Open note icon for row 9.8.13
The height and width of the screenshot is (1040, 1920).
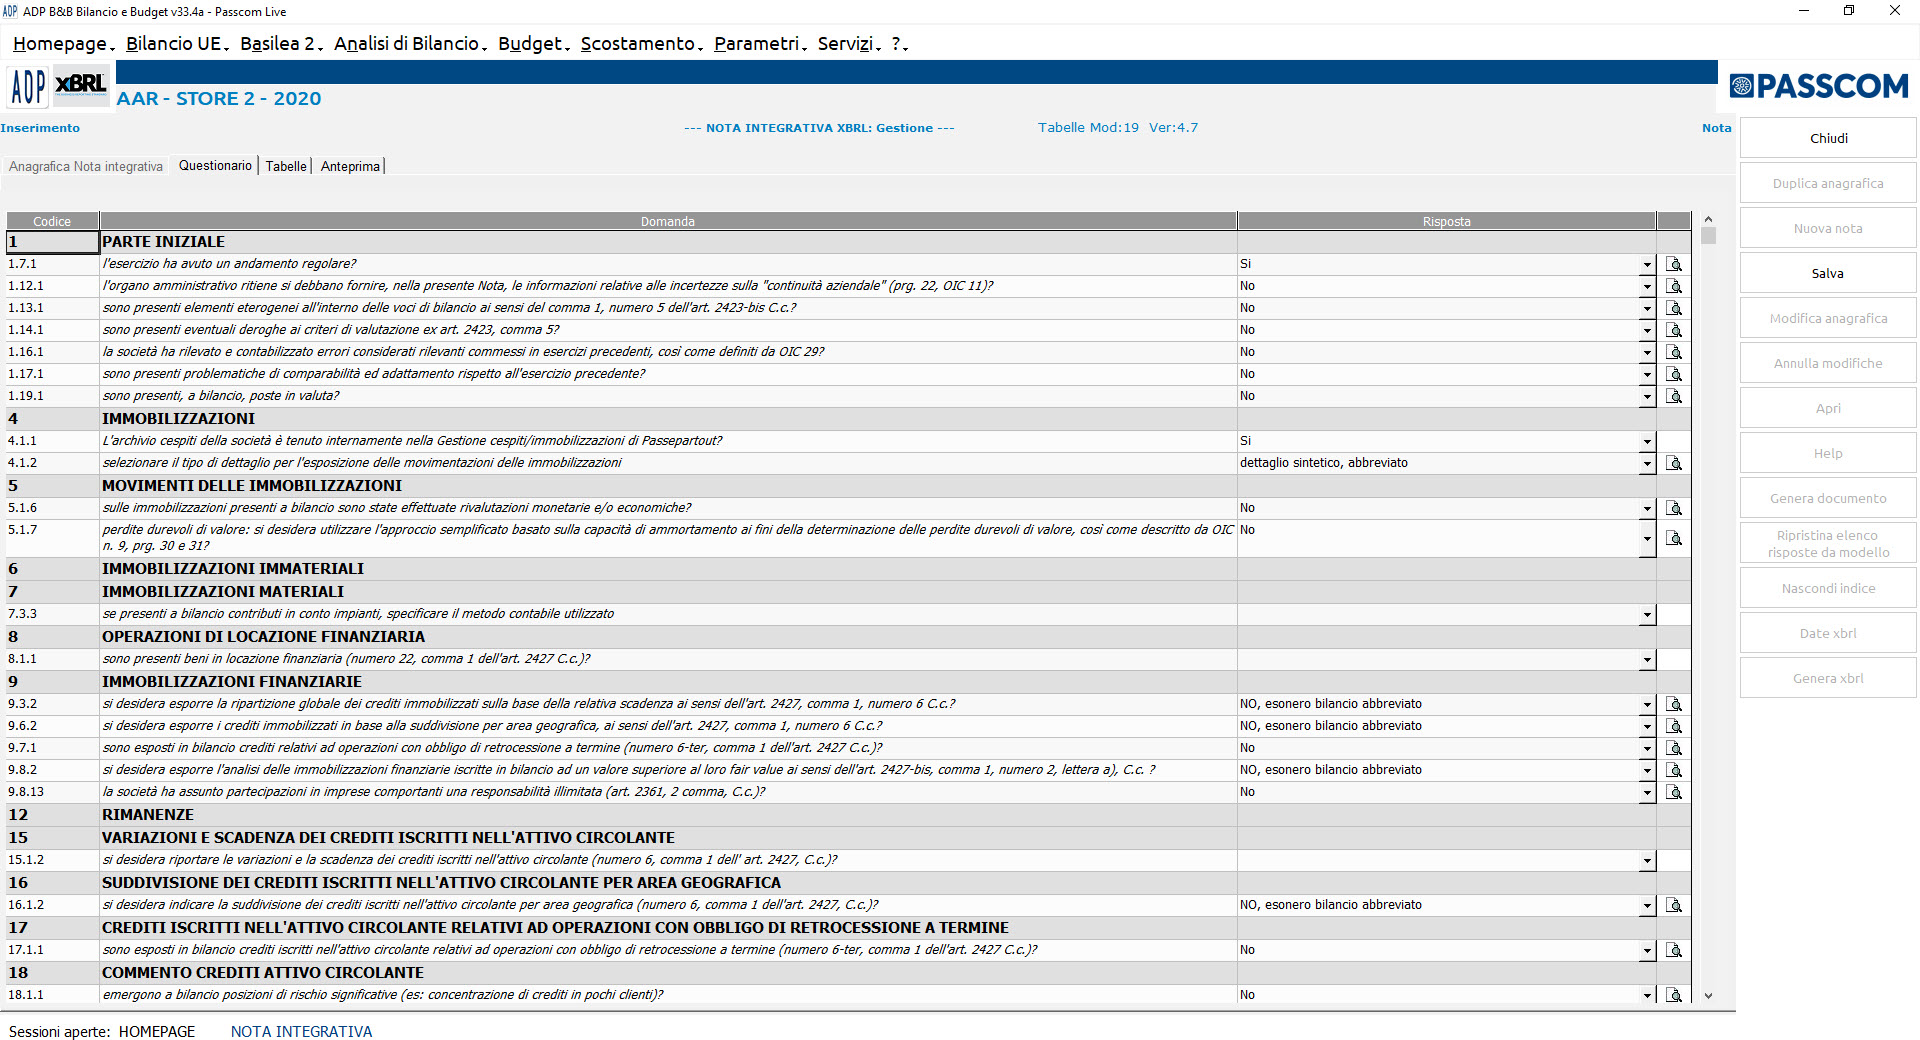1674,792
